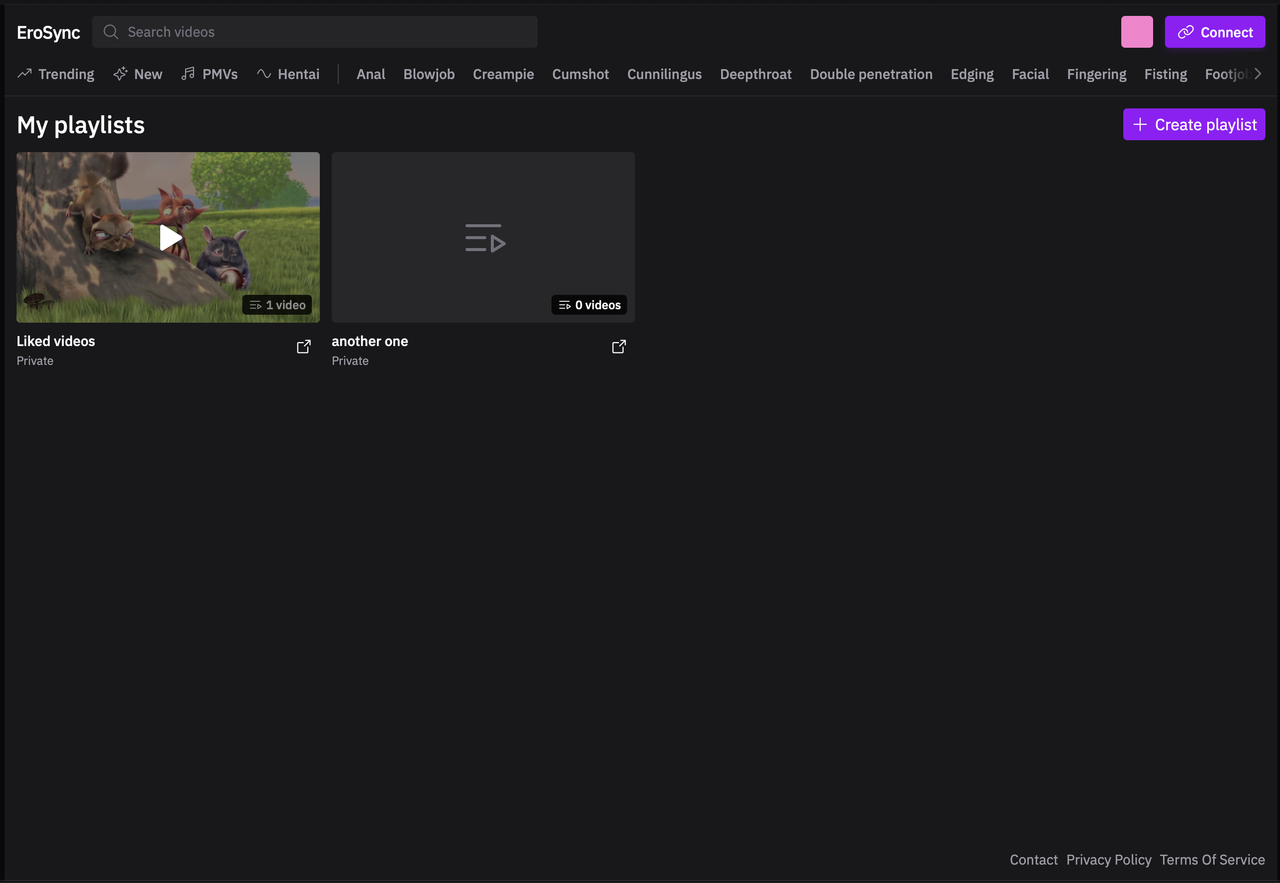Click the '1 video' count badge

click(277, 305)
